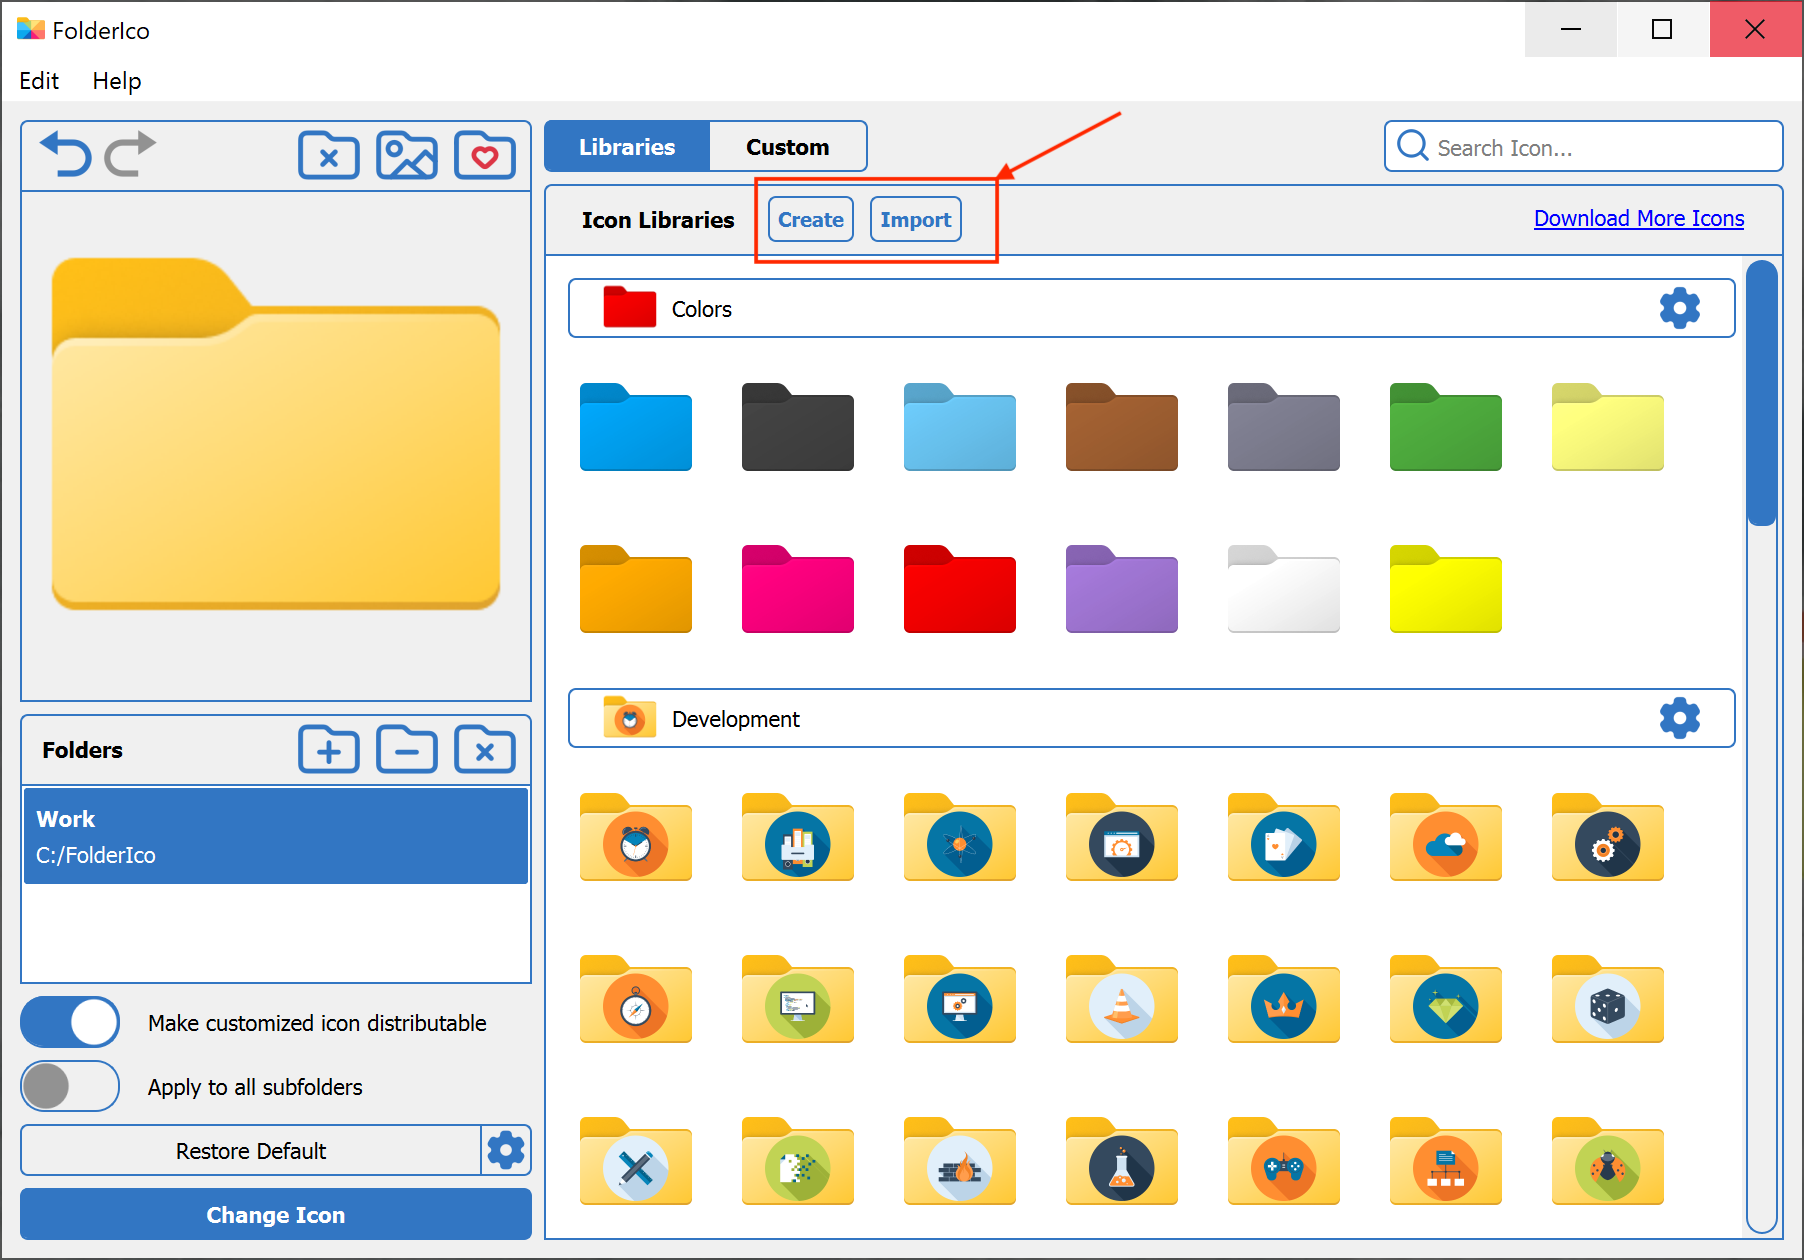Toggle Make customized icon distributable switch
Image resolution: width=1804 pixels, height=1260 pixels.
(70, 1023)
